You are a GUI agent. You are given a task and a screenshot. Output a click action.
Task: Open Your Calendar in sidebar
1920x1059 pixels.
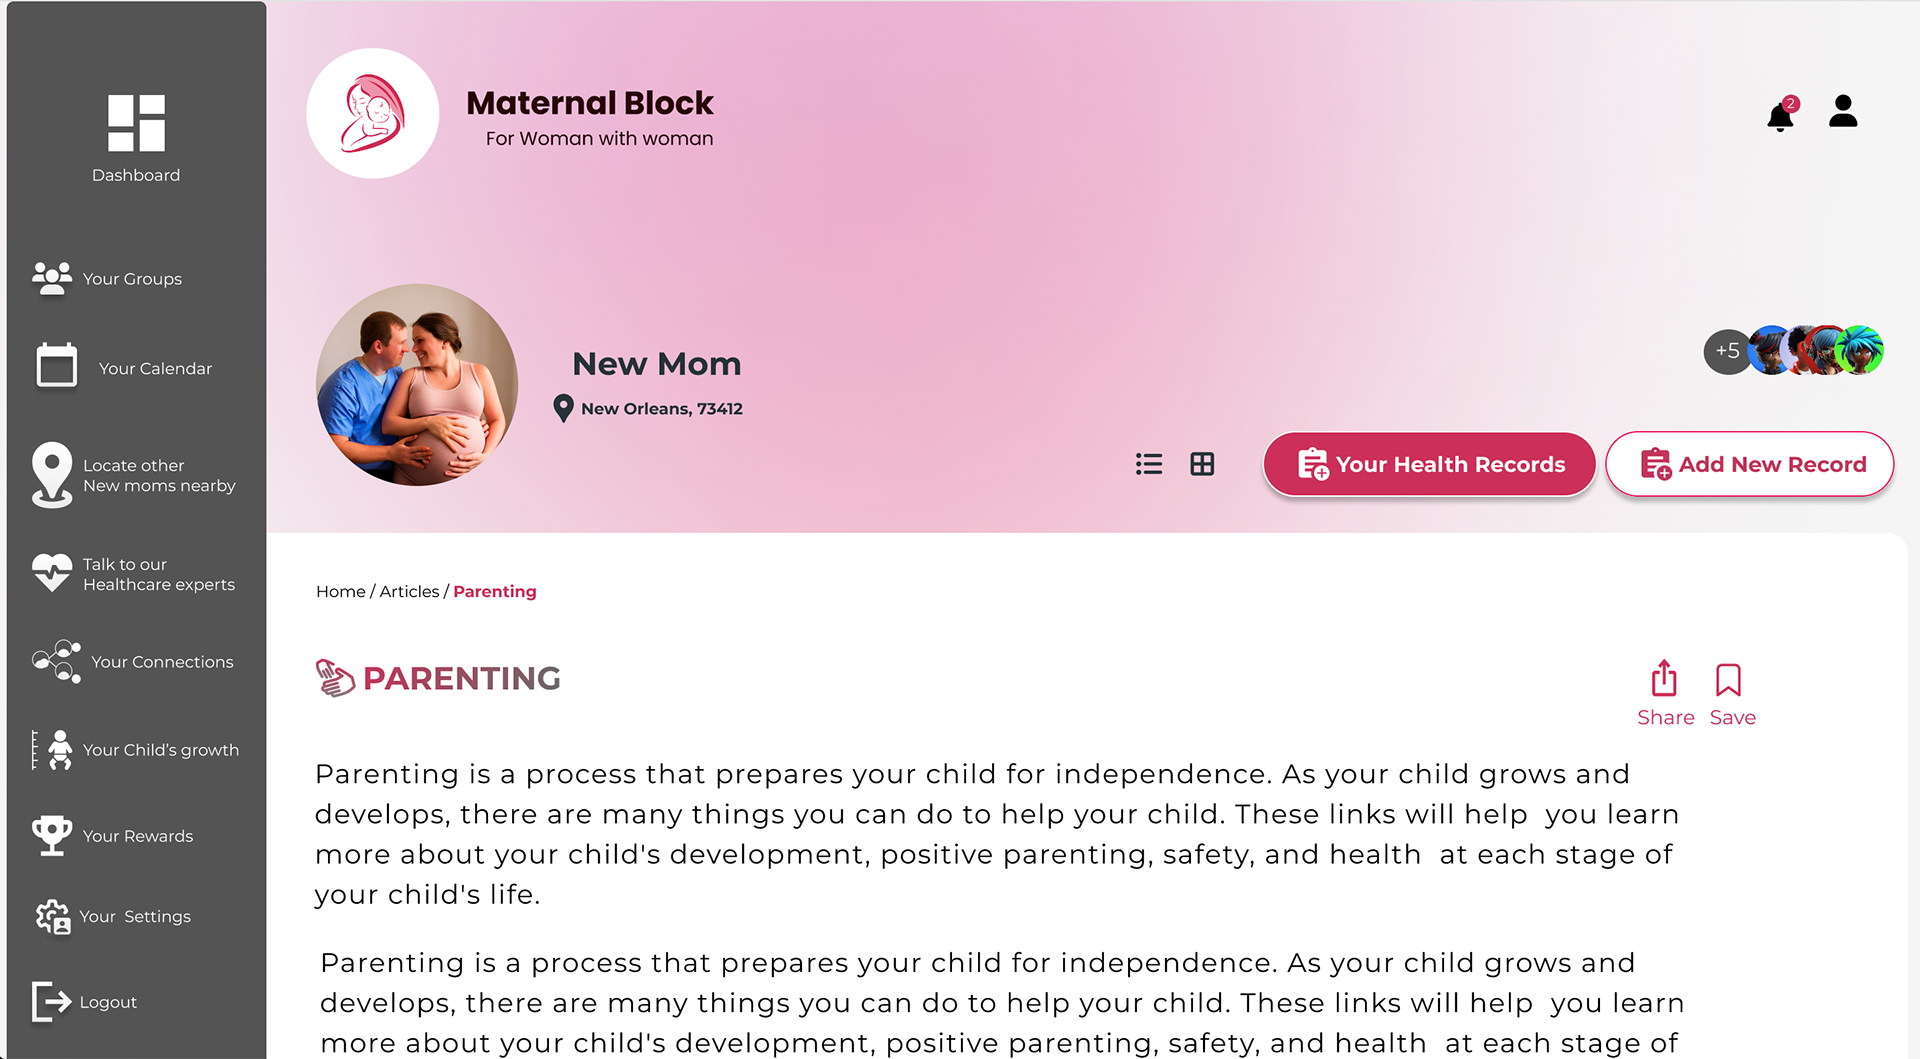pyautogui.click(x=125, y=367)
